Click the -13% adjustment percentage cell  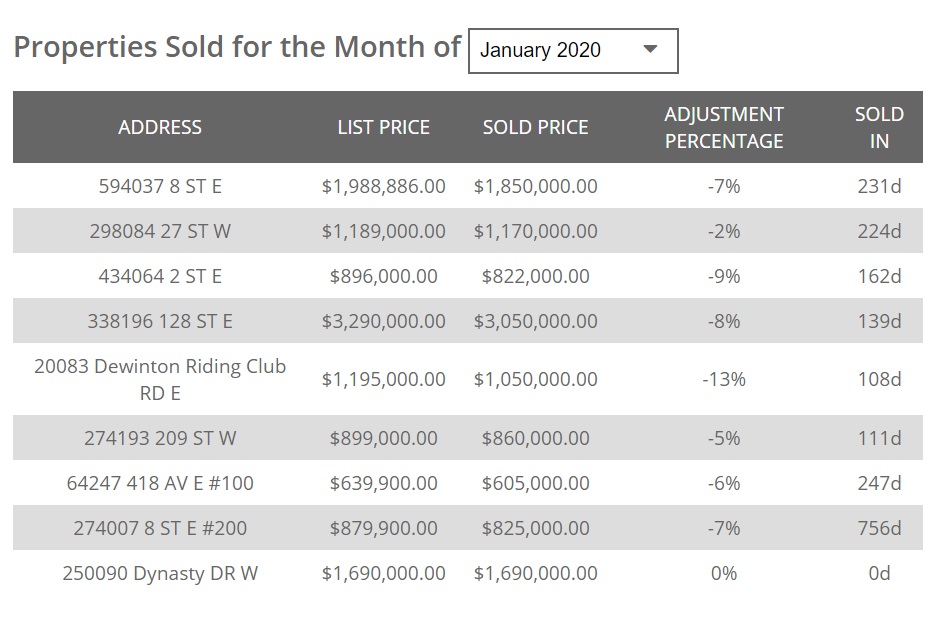724,379
